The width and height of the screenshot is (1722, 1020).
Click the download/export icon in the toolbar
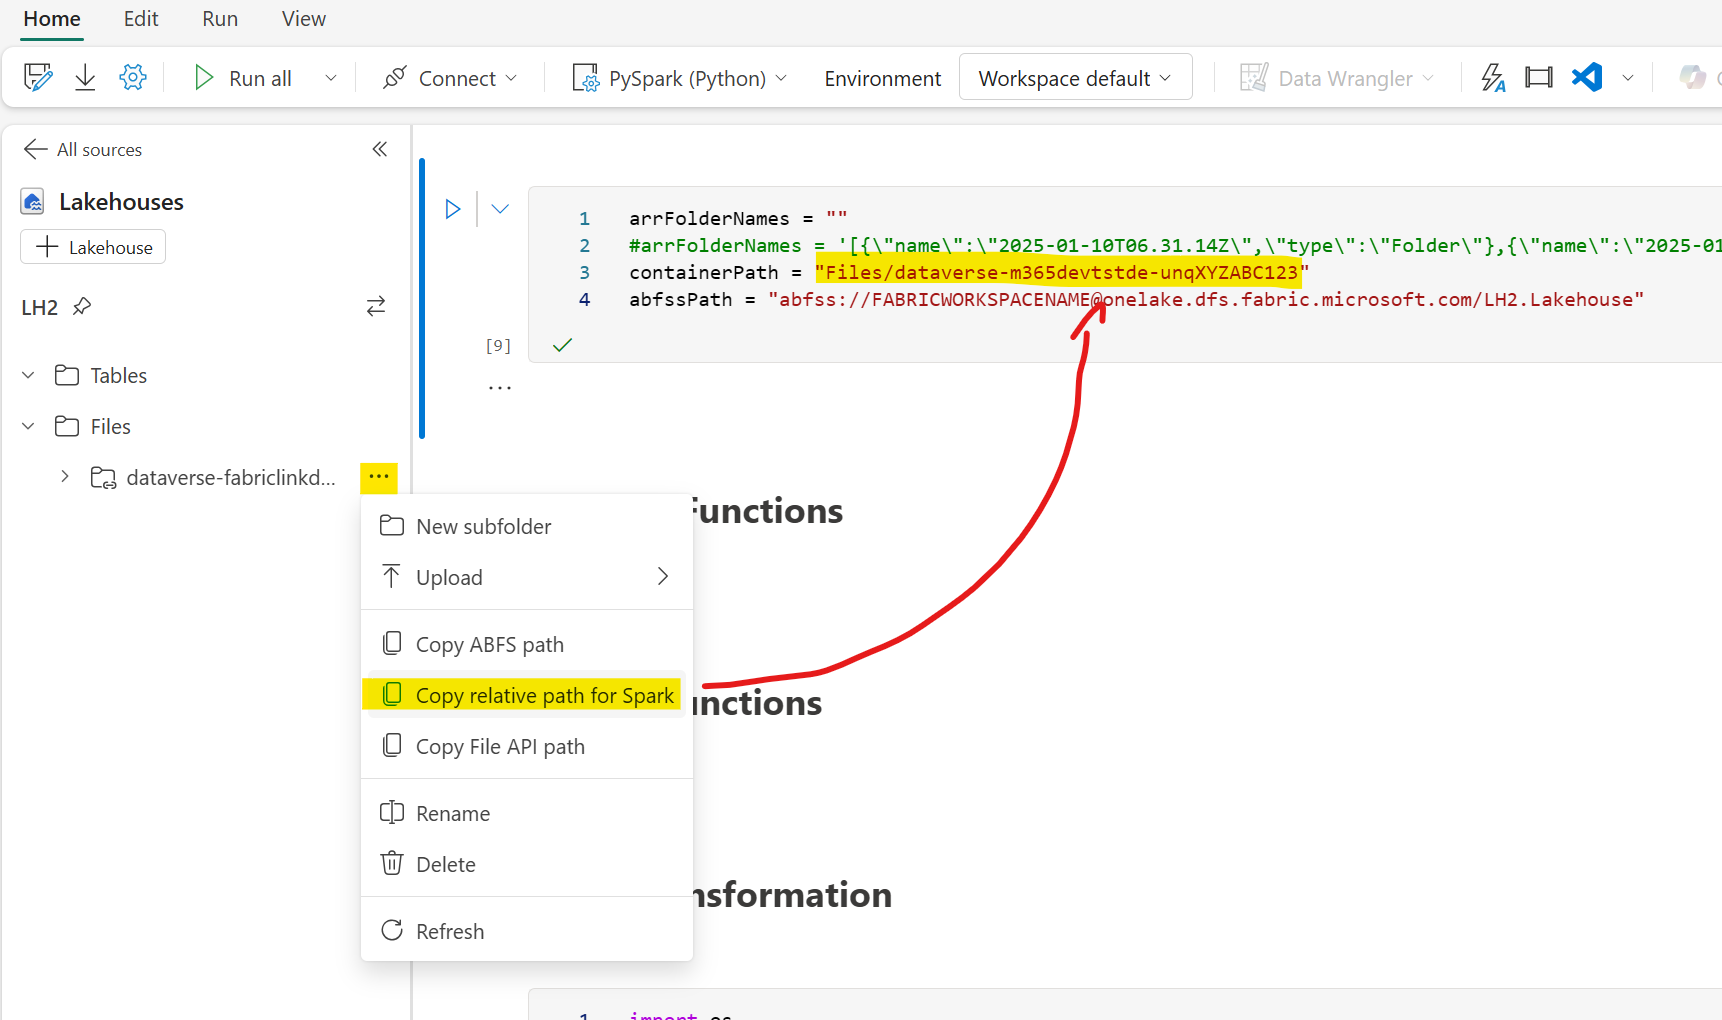click(x=85, y=76)
